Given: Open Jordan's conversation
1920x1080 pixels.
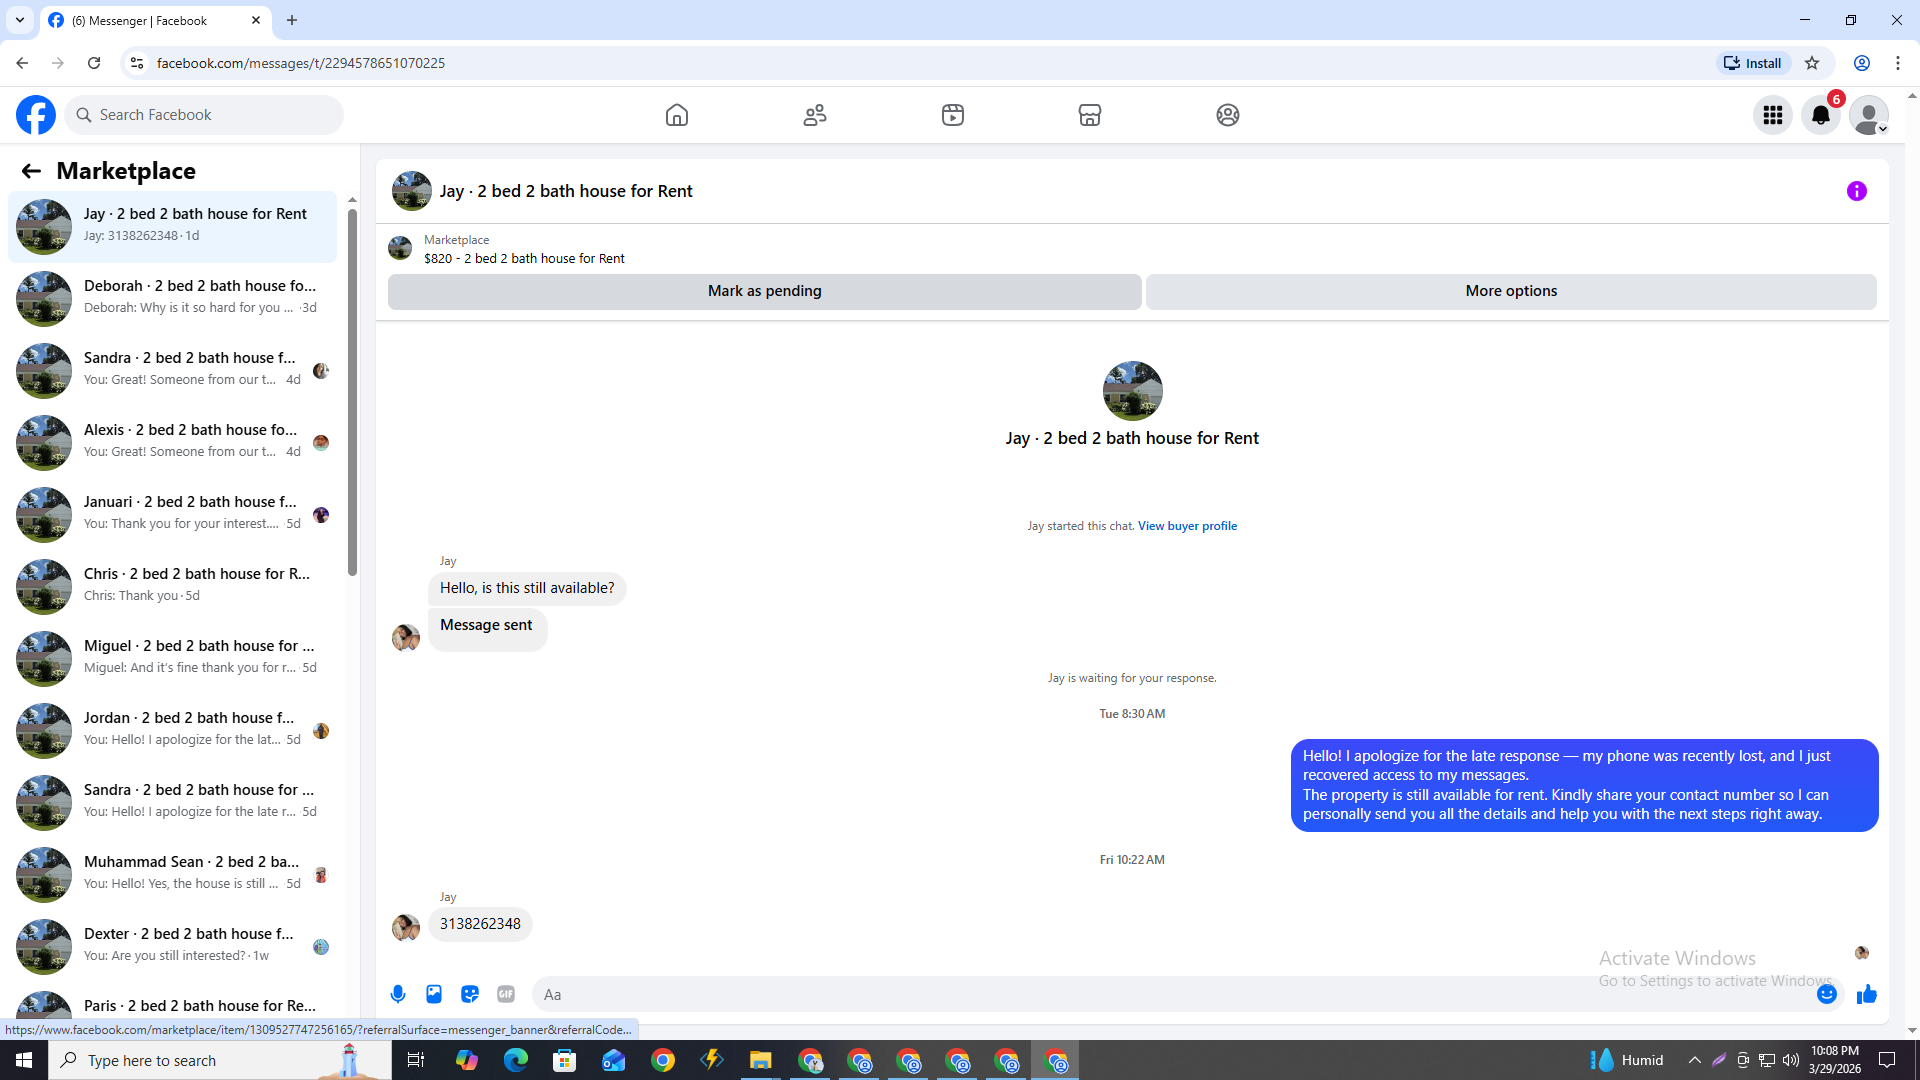Looking at the screenshot, I should (173, 729).
